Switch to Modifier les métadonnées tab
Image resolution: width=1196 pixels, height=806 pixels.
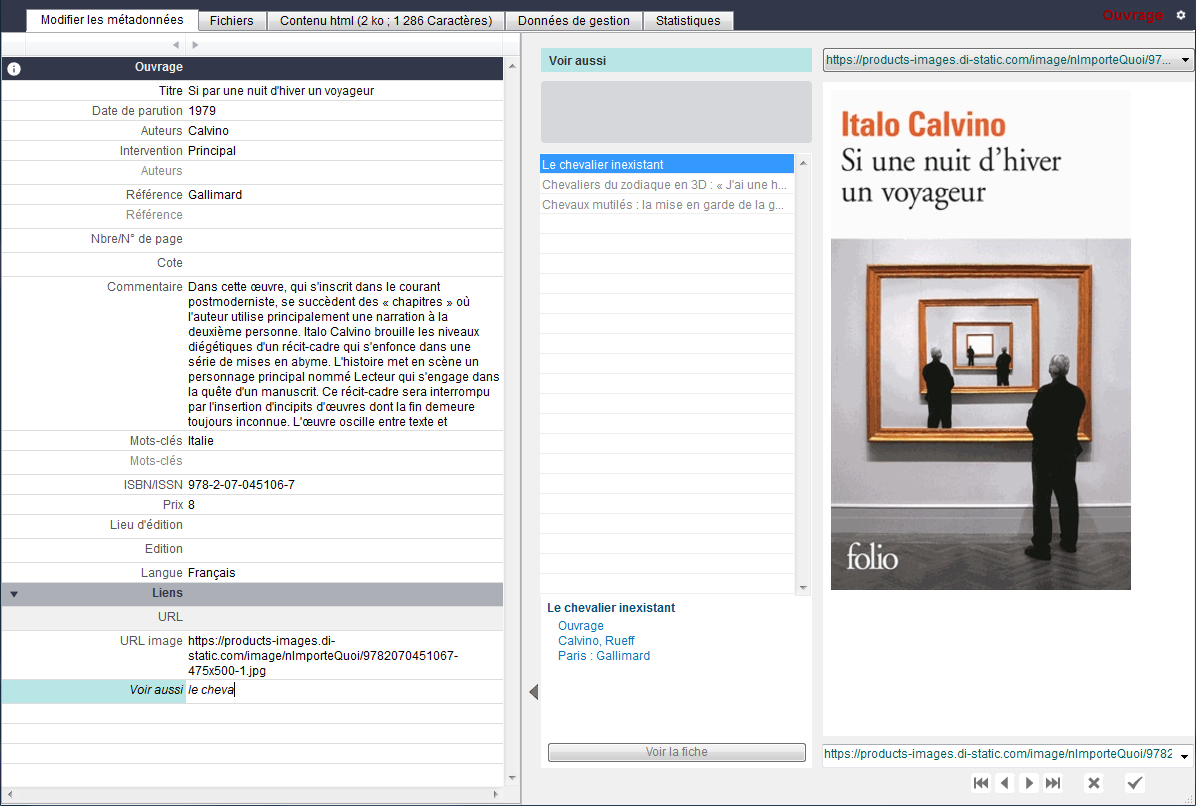(112, 20)
